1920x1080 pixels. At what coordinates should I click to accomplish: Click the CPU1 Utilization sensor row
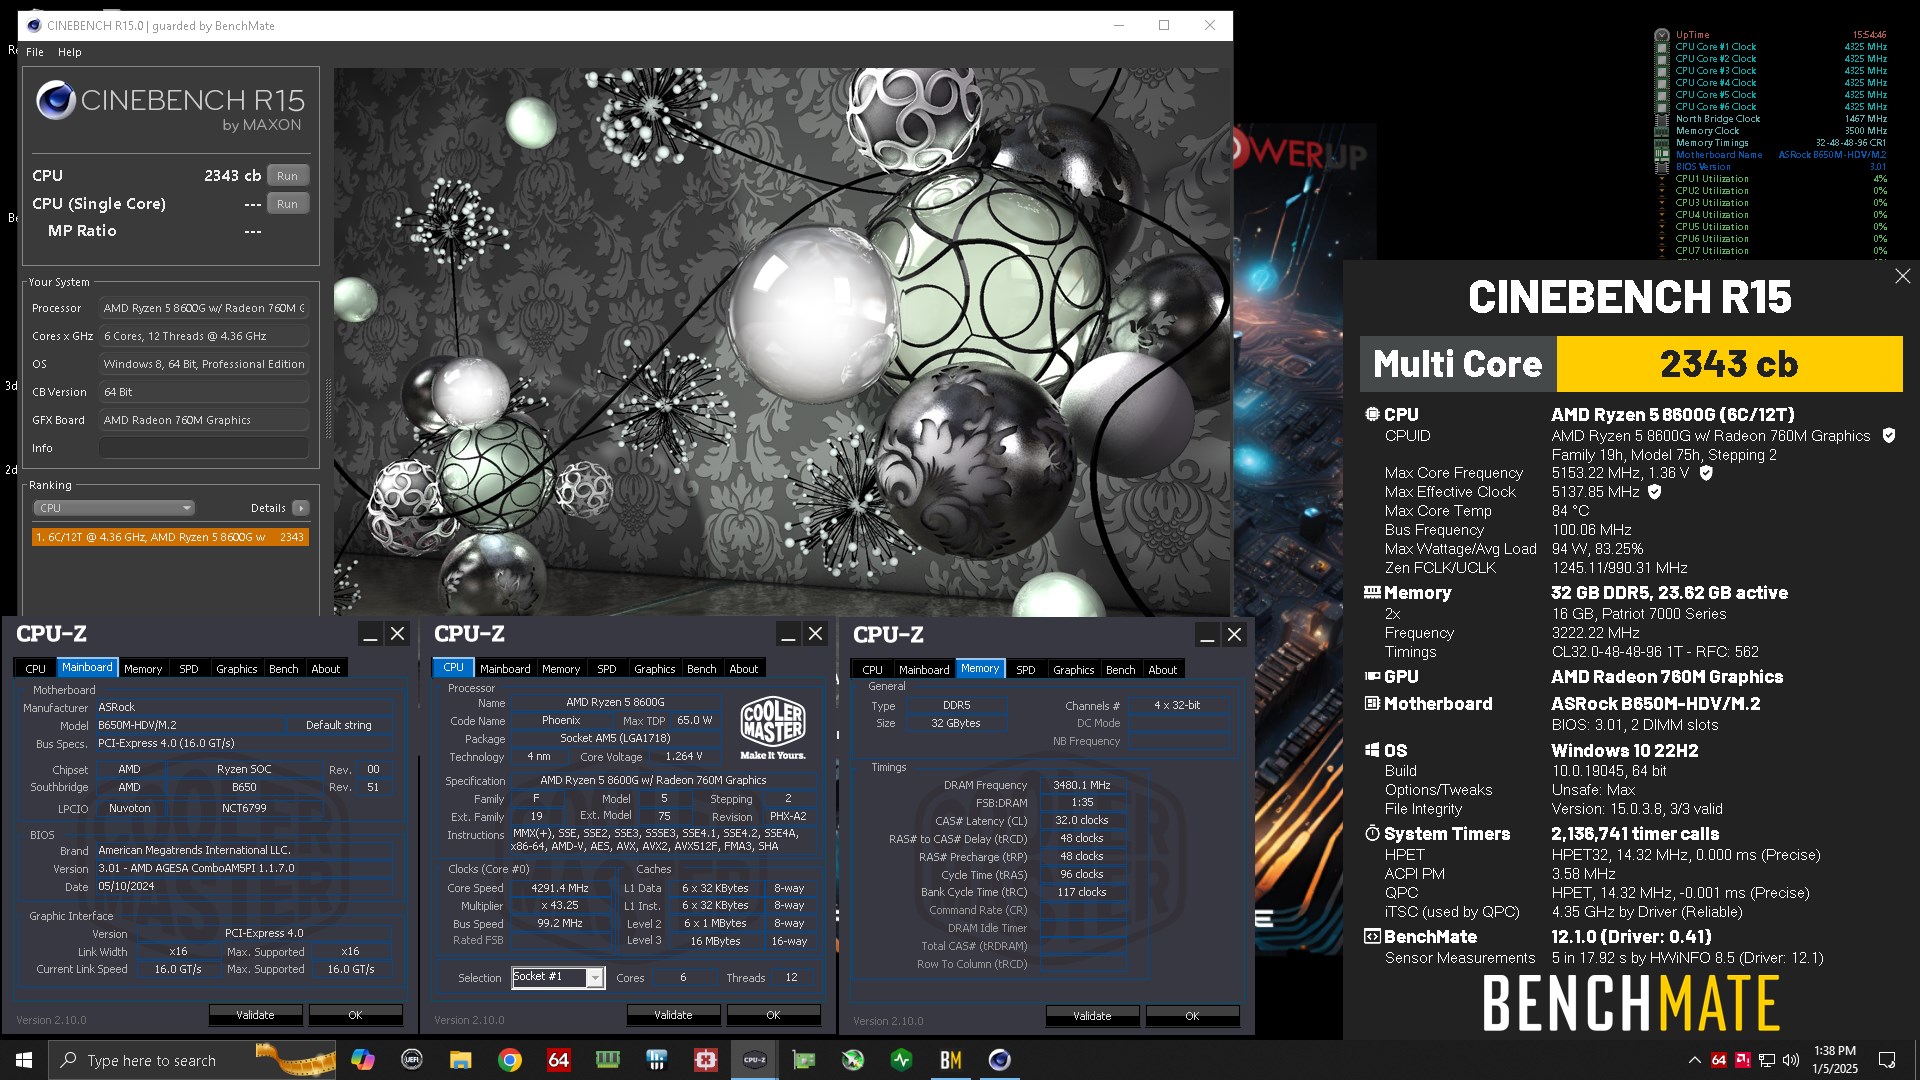(x=1770, y=179)
